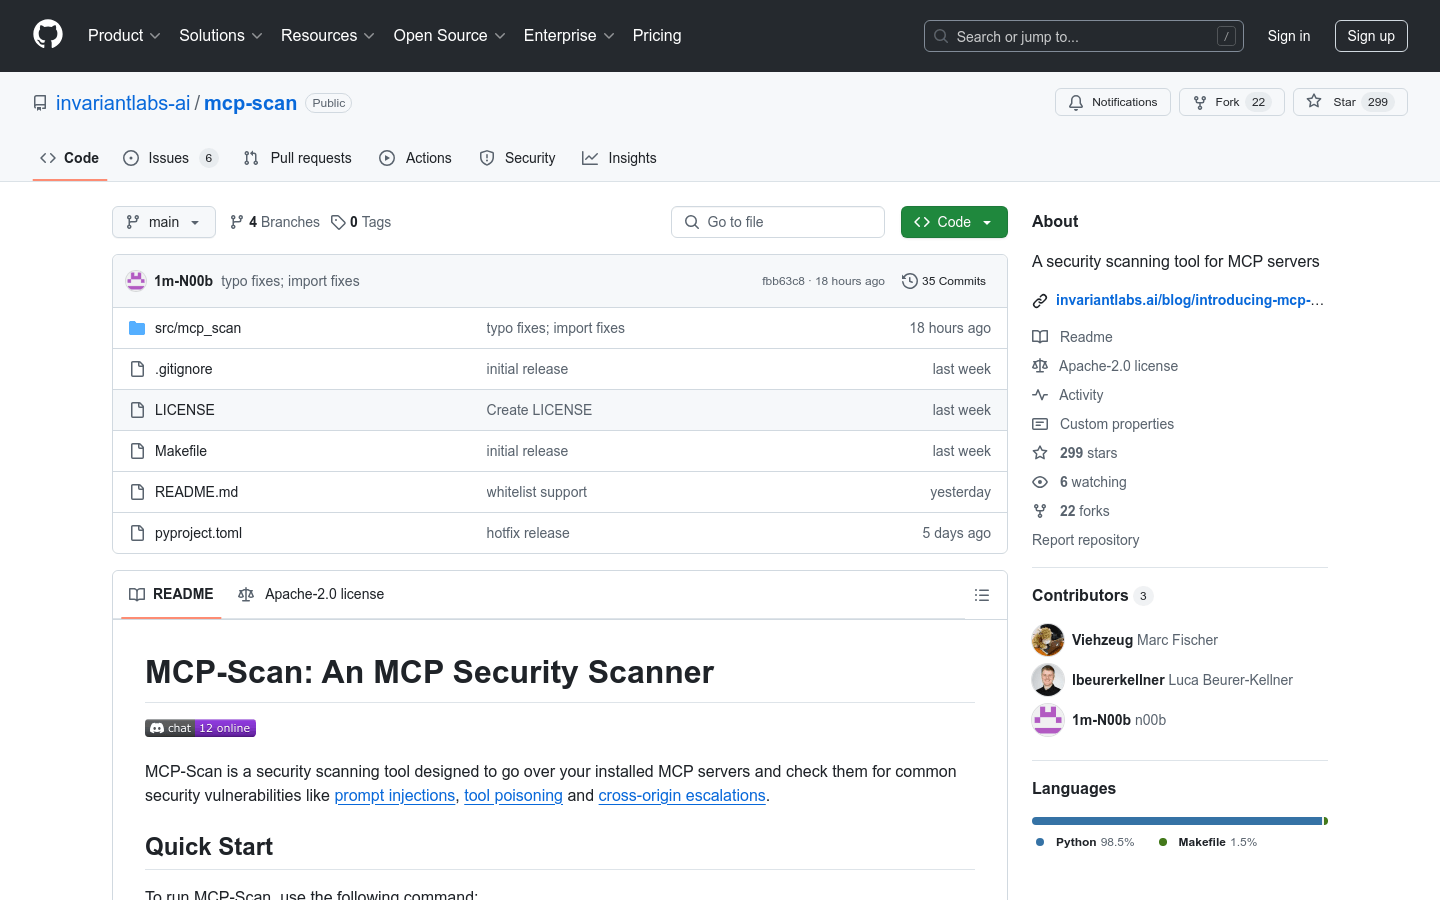Image resolution: width=1440 pixels, height=900 pixels.
Task: Follow the prompt injections link
Action: tap(395, 795)
